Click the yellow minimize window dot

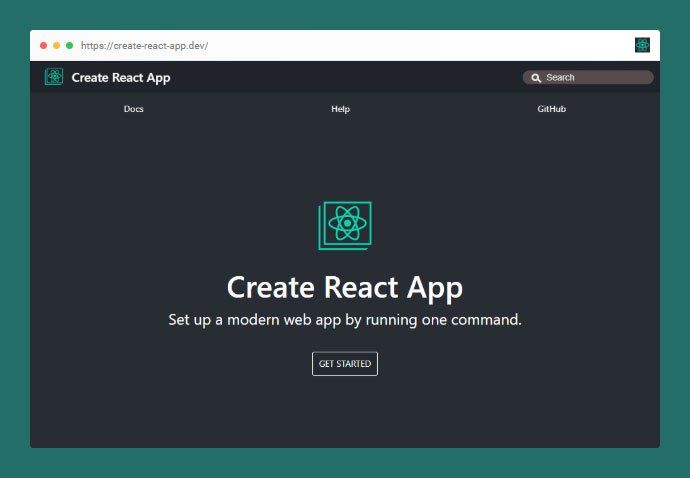56,45
